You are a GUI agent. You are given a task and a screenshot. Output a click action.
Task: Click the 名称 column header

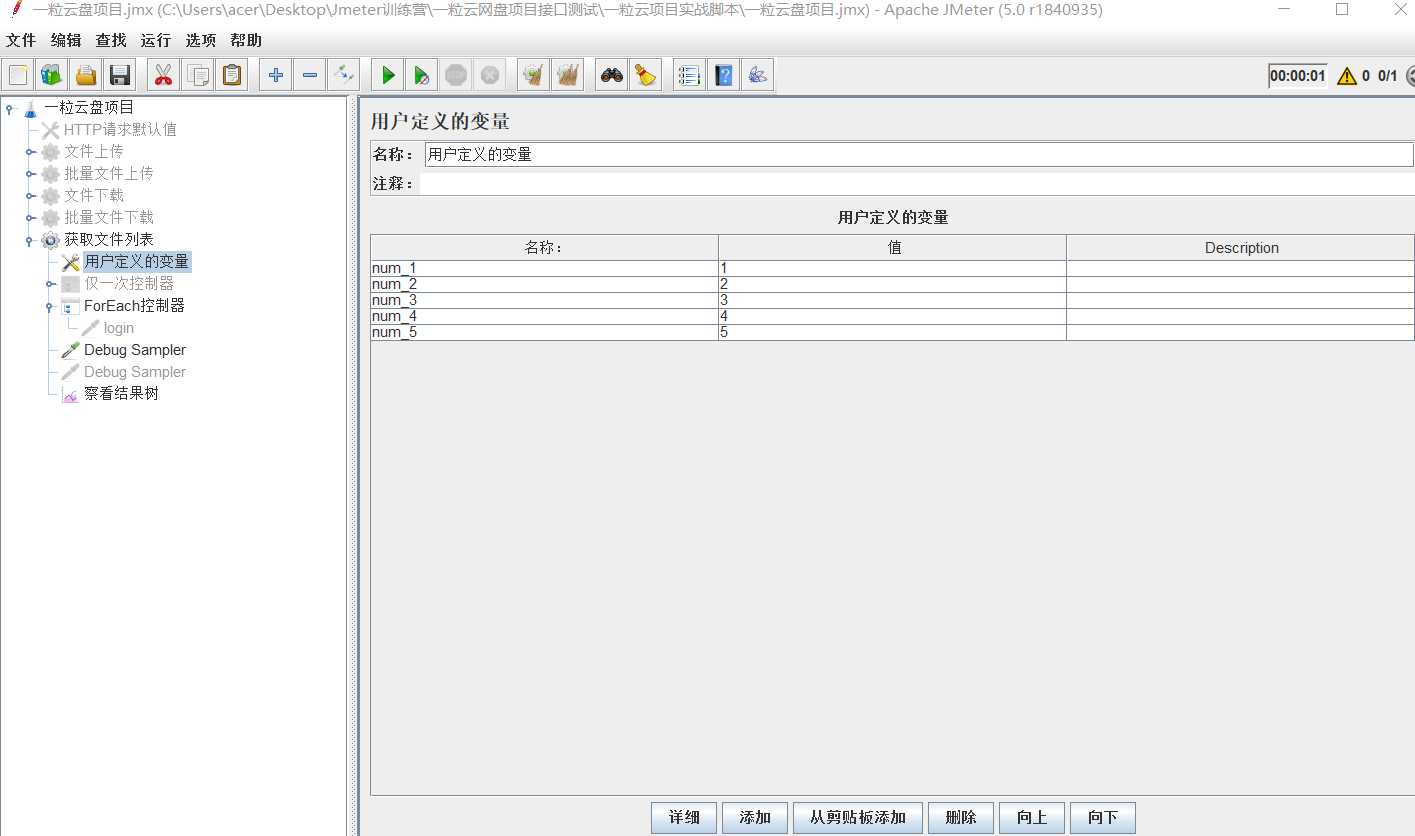pyautogui.click(x=544, y=248)
